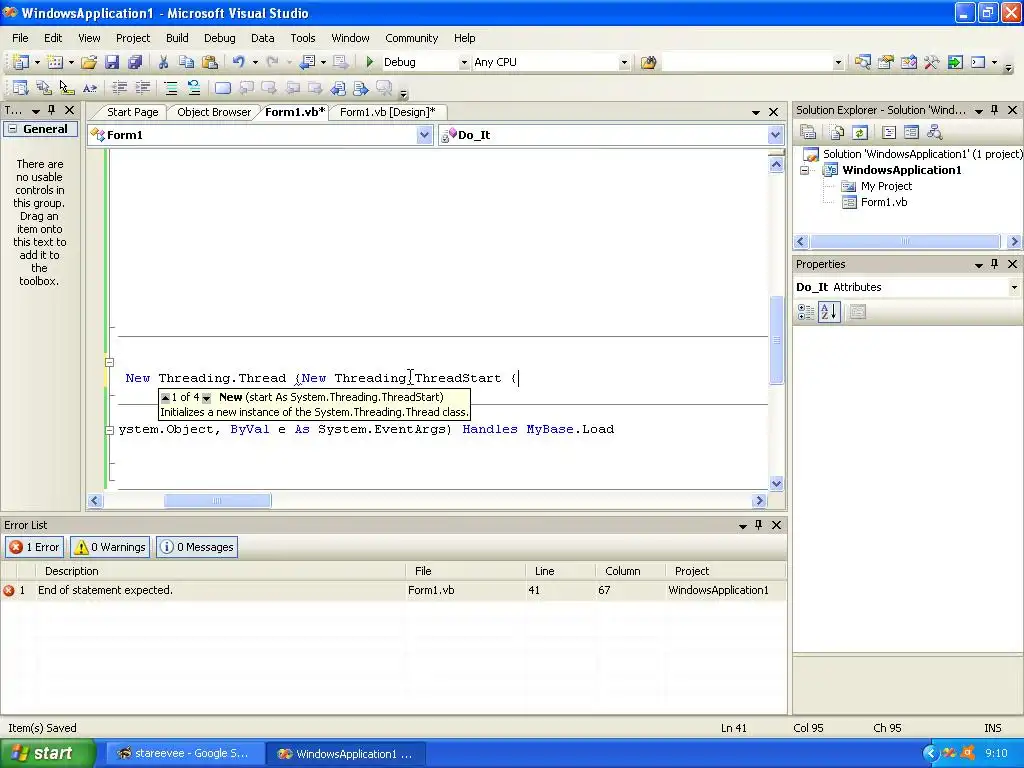The image size is (1024, 768).
Task: Click the Paste clipboard icon
Action: pyautogui.click(x=210, y=62)
